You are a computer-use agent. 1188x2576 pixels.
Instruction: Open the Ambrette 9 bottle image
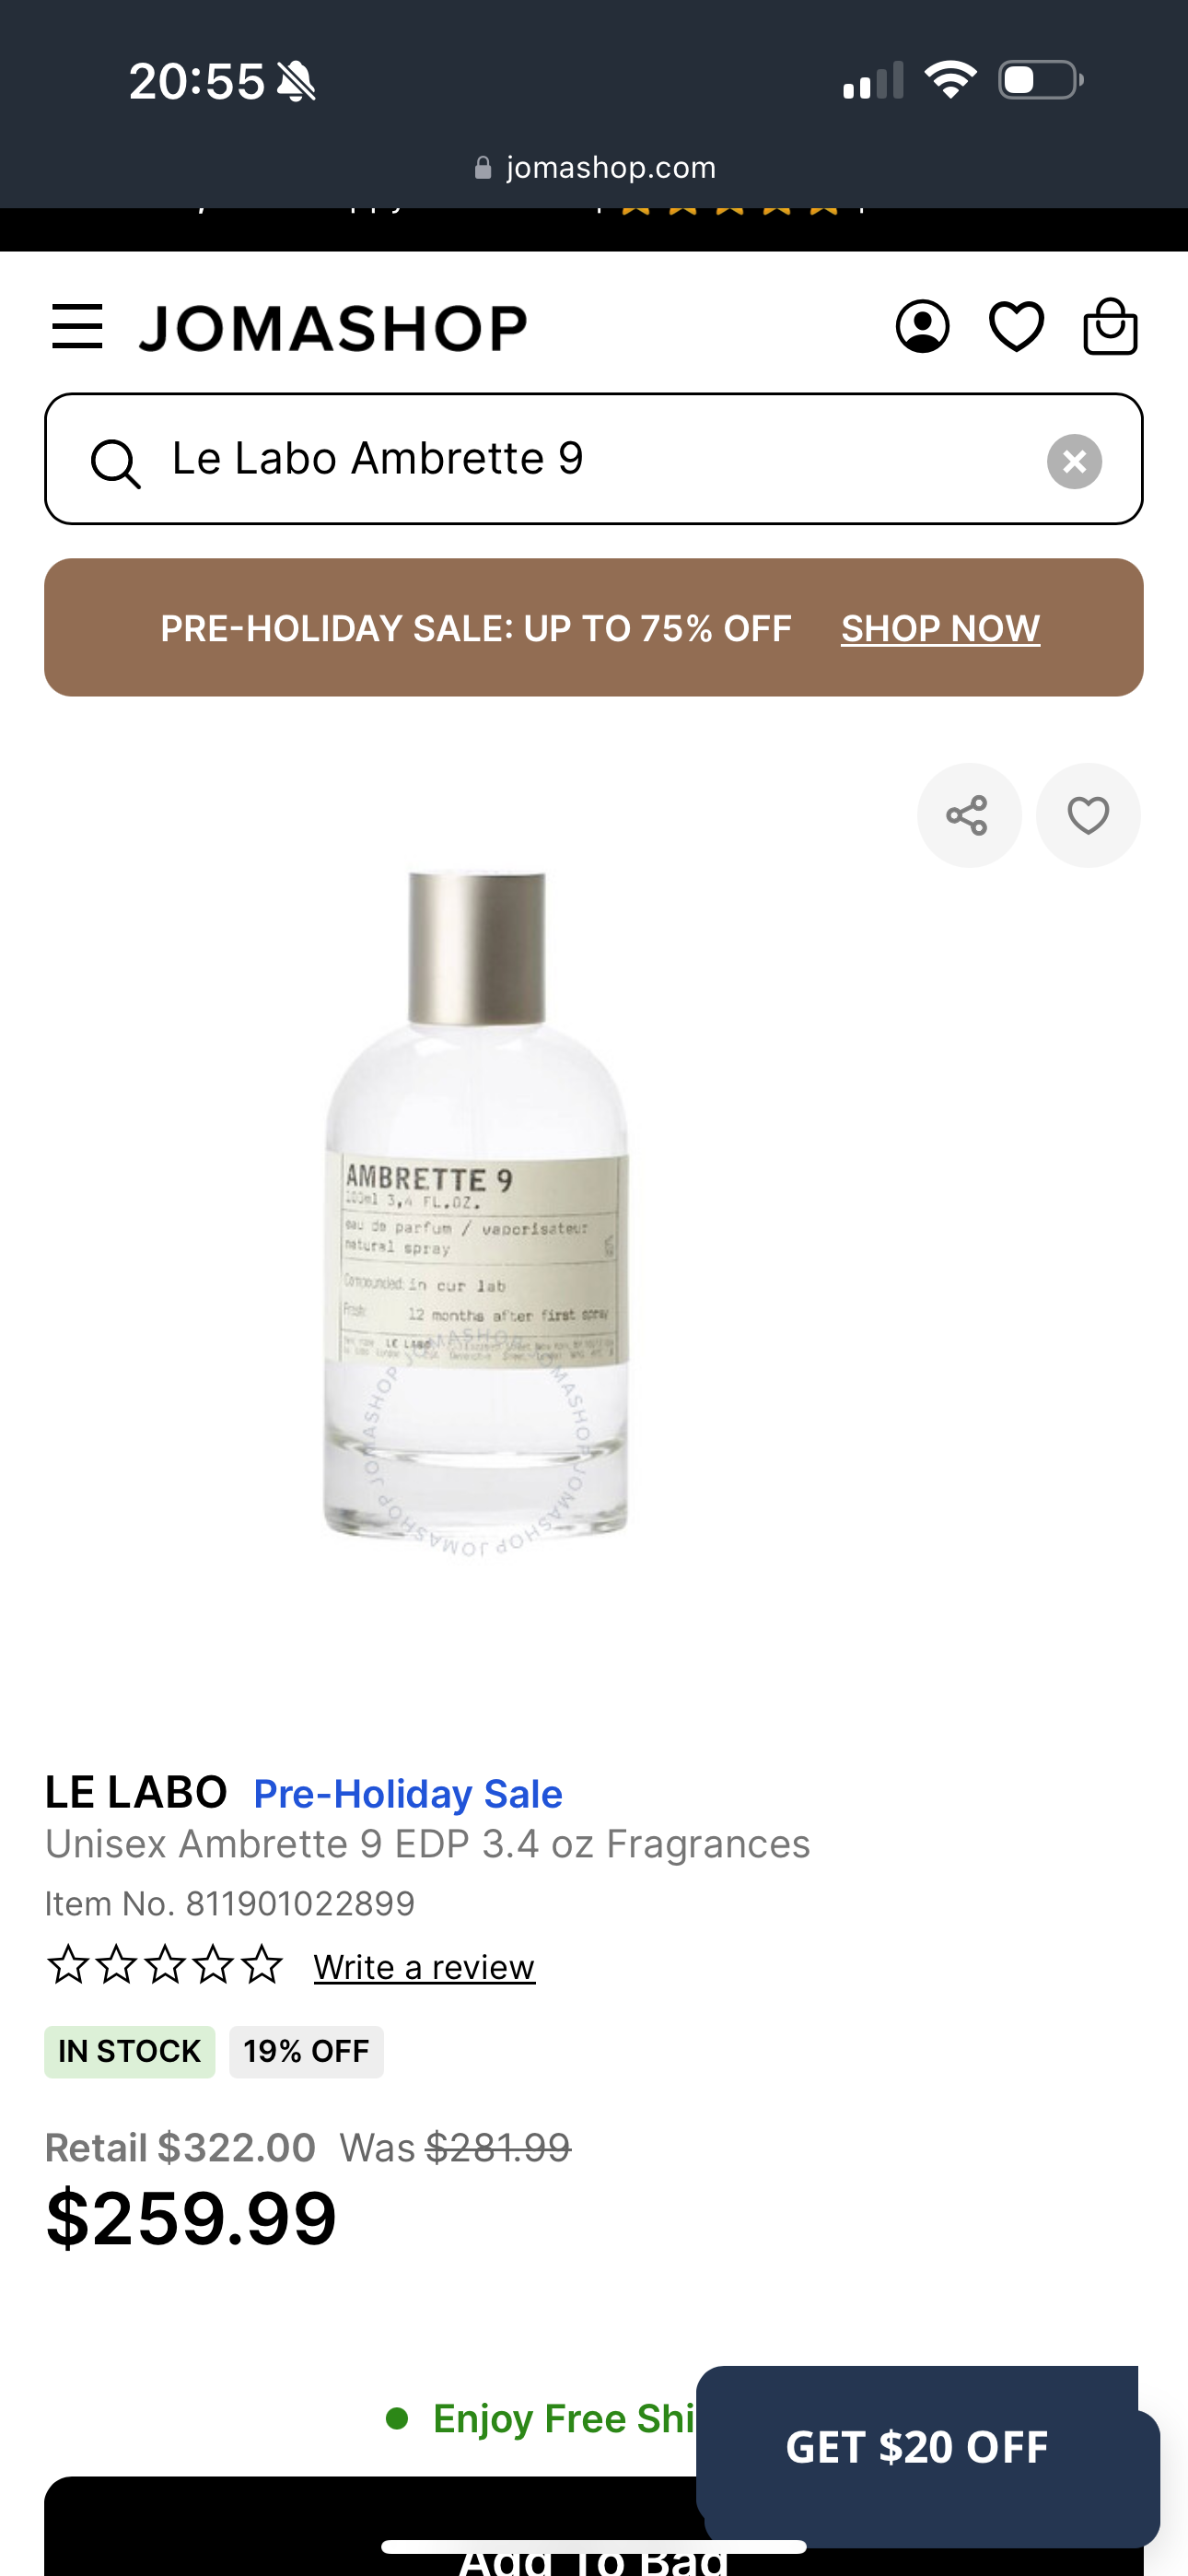[476, 1210]
